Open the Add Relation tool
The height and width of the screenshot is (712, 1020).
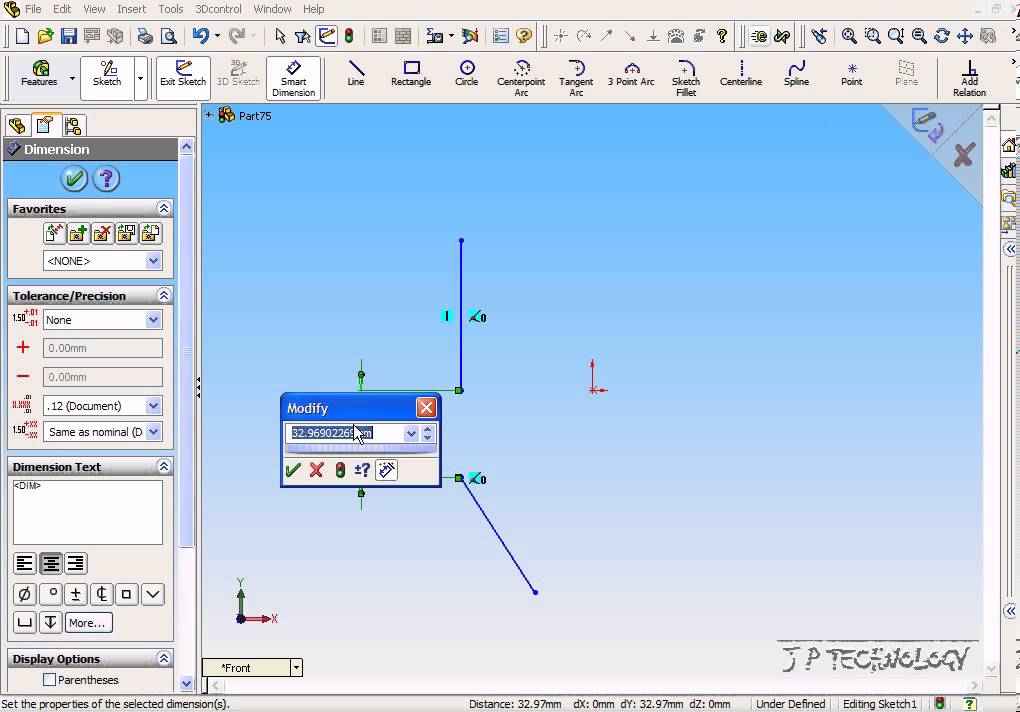pos(969,78)
